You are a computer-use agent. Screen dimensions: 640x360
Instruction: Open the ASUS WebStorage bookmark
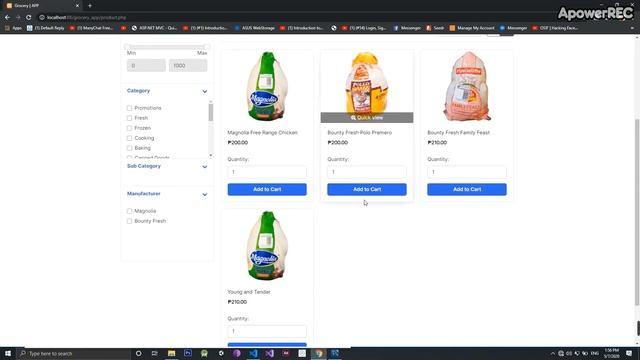tap(254, 28)
